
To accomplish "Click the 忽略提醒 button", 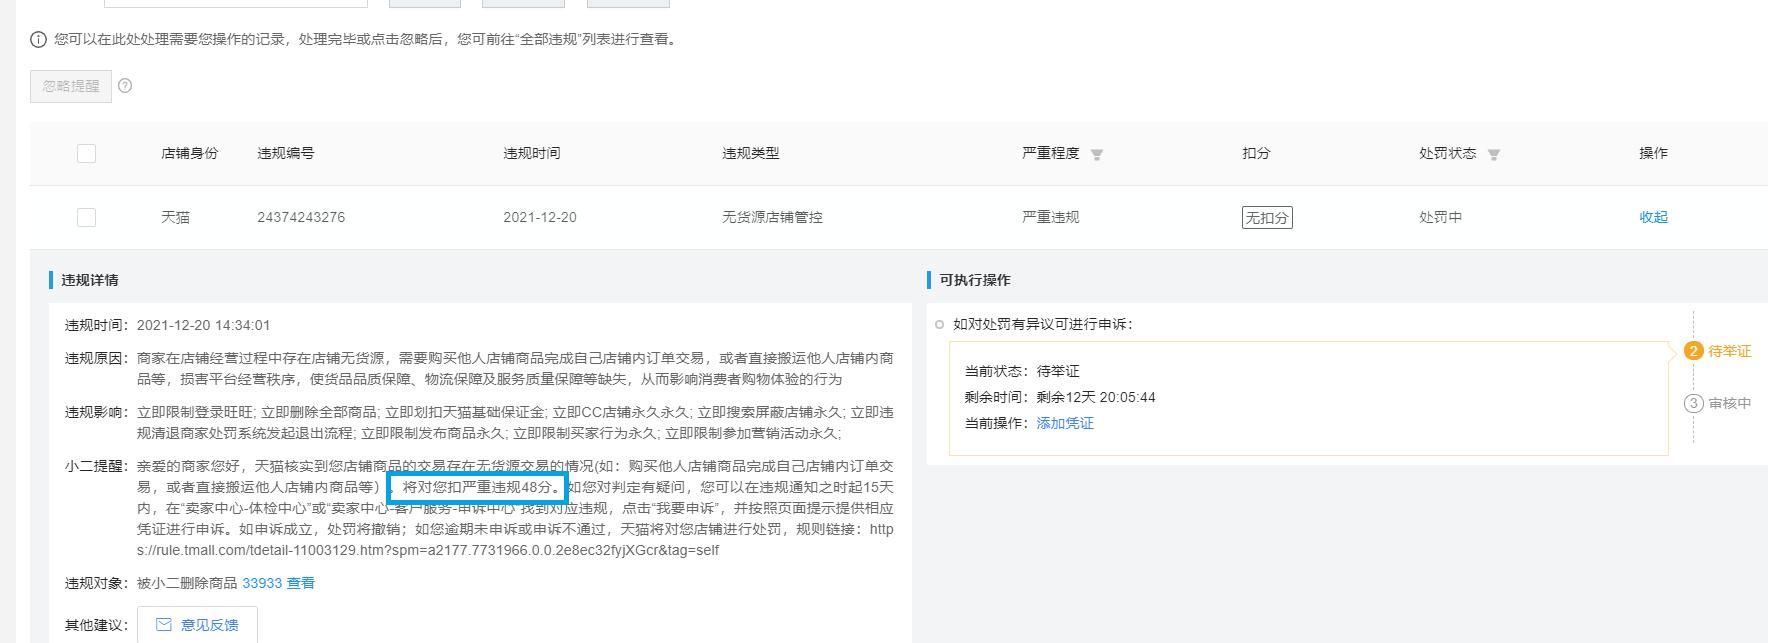I will coord(71,86).
